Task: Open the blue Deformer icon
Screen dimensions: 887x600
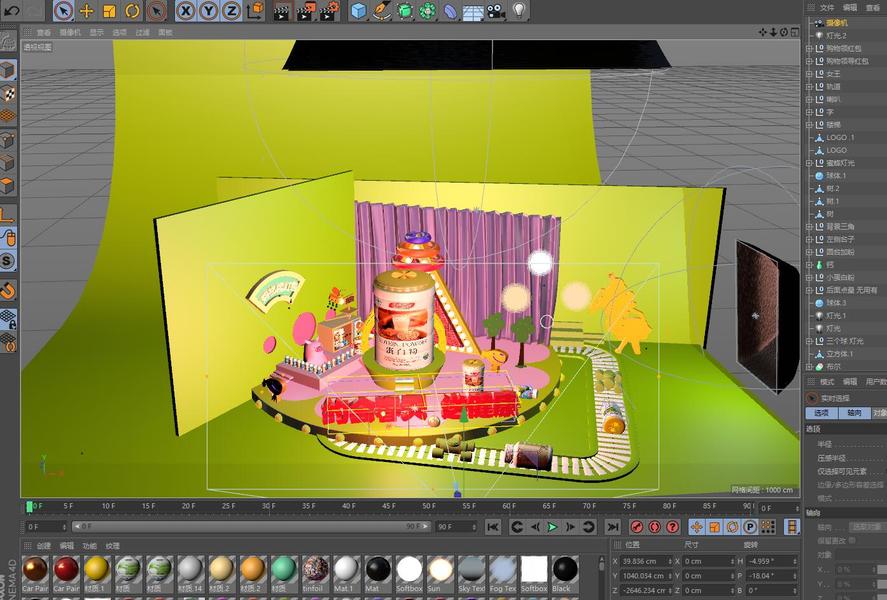Action: pyautogui.click(x=450, y=11)
